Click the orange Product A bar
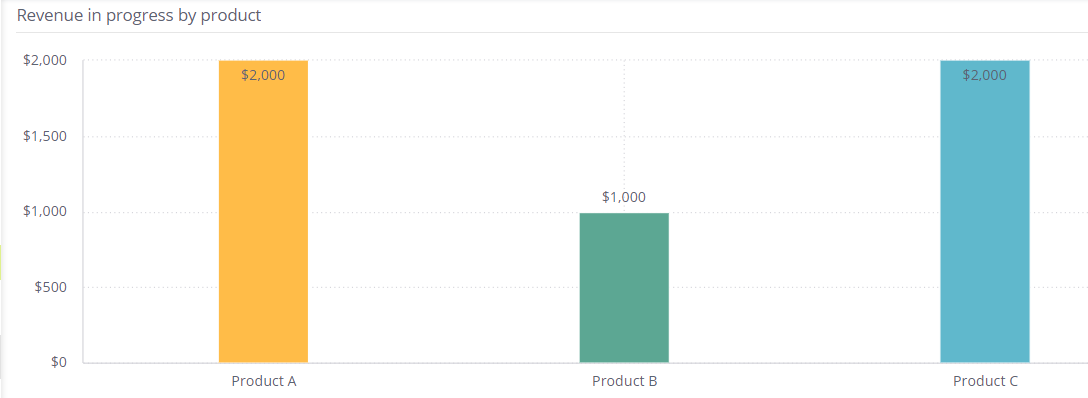This screenshot has width=1088, height=398. click(x=263, y=211)
